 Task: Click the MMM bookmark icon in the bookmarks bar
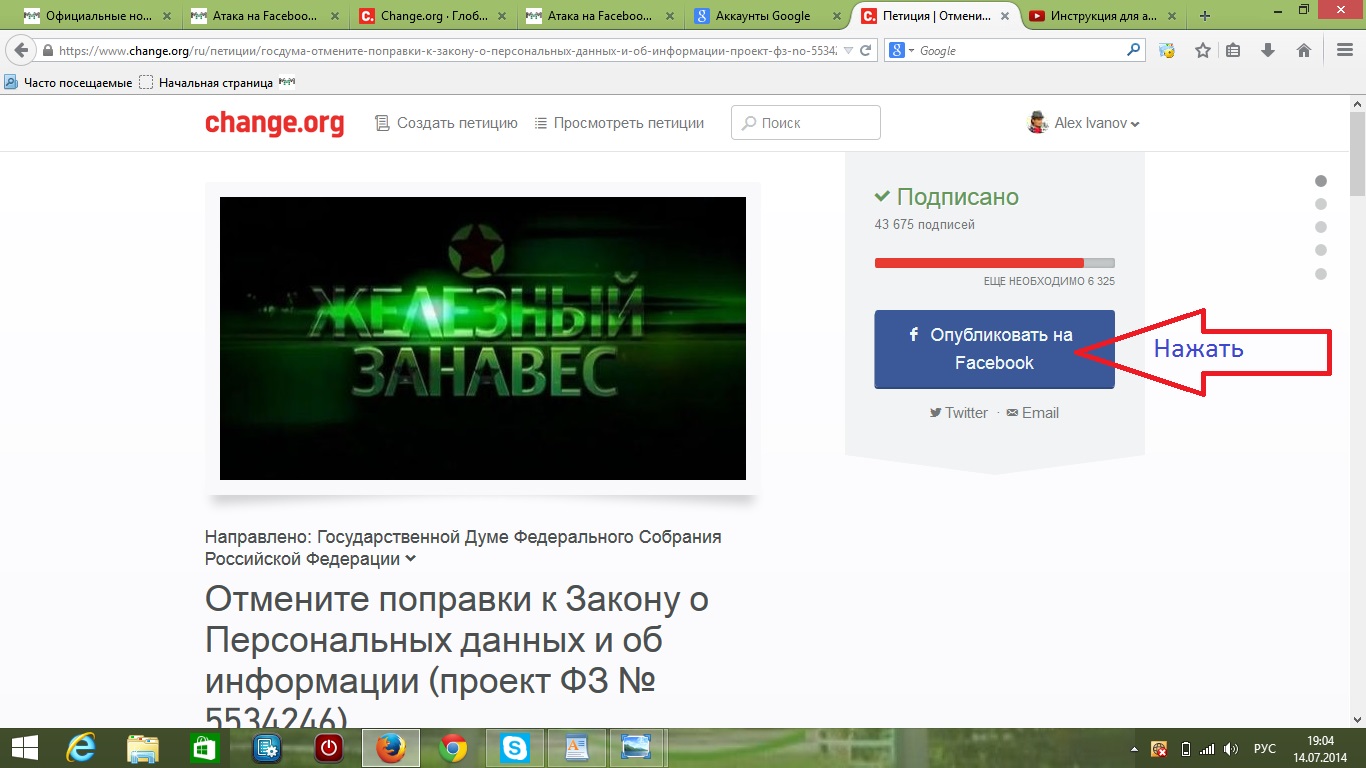pyautogui.click(x=287, y=82)
